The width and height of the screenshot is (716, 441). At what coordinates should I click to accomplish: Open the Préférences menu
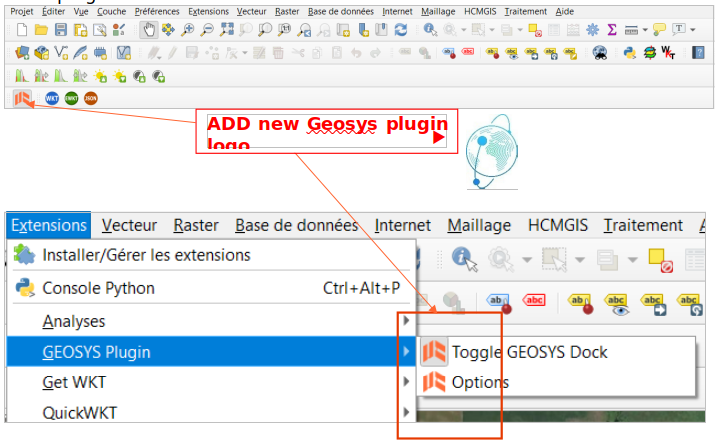tap(157, 11)
